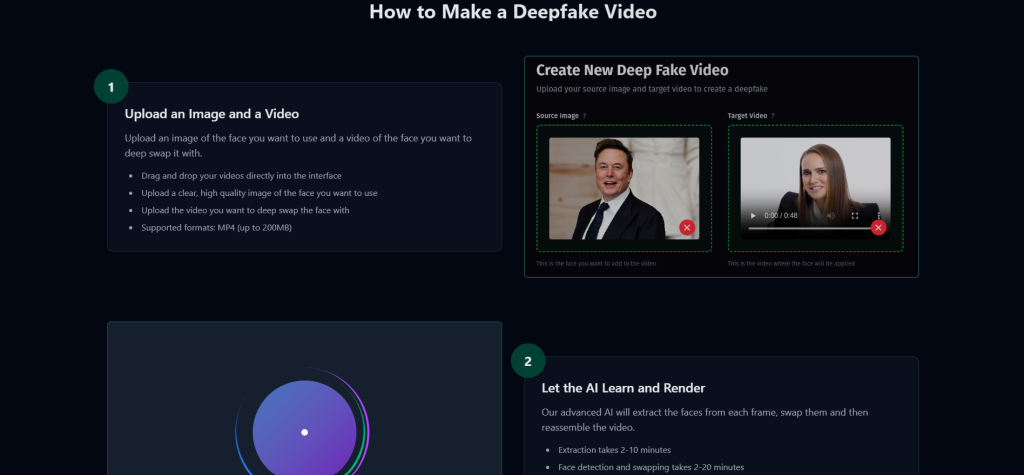Image resolution: width=1024 pixels, height=475 pixels.
Task: Click 'Upload your source image and target video' subtitle
Action: [652, 89]
